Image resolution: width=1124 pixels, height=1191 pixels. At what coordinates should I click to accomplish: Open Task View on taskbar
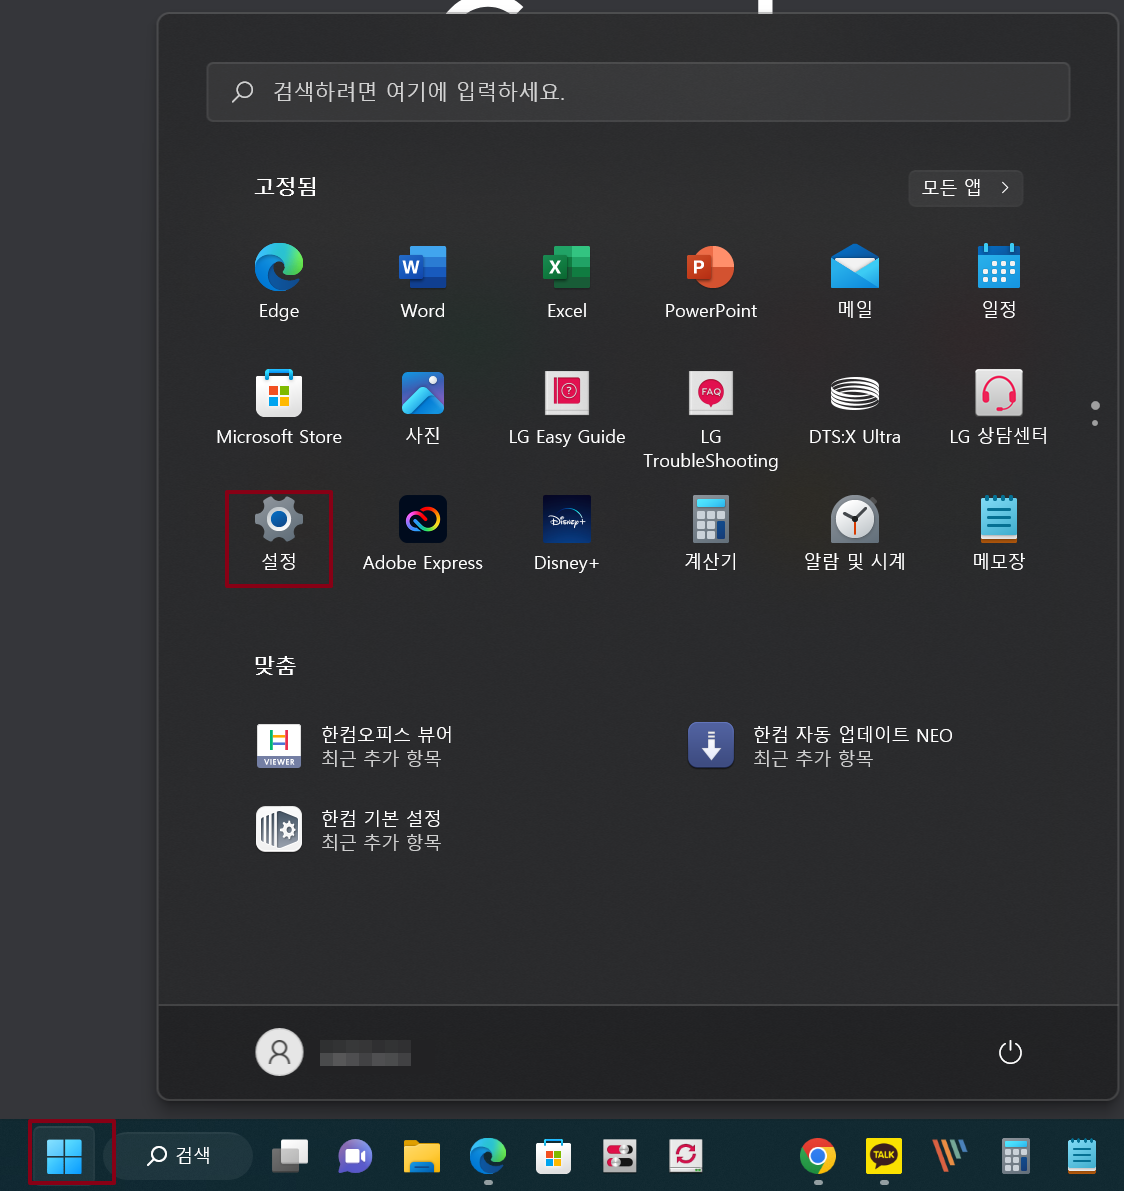290,1155
